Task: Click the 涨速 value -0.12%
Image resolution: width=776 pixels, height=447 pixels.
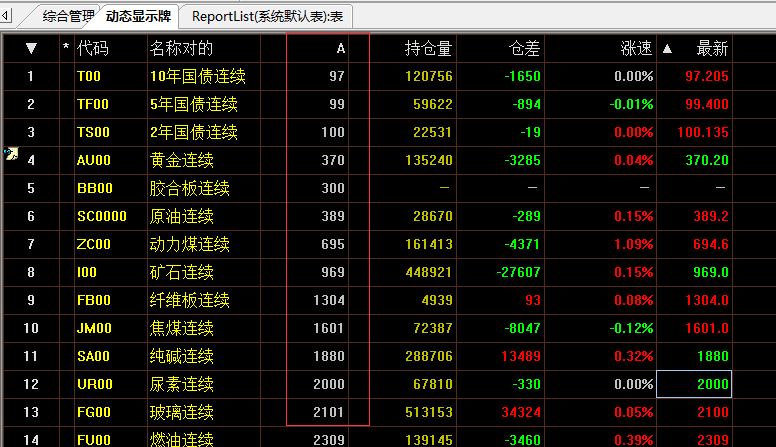Action: pos(631,328)
